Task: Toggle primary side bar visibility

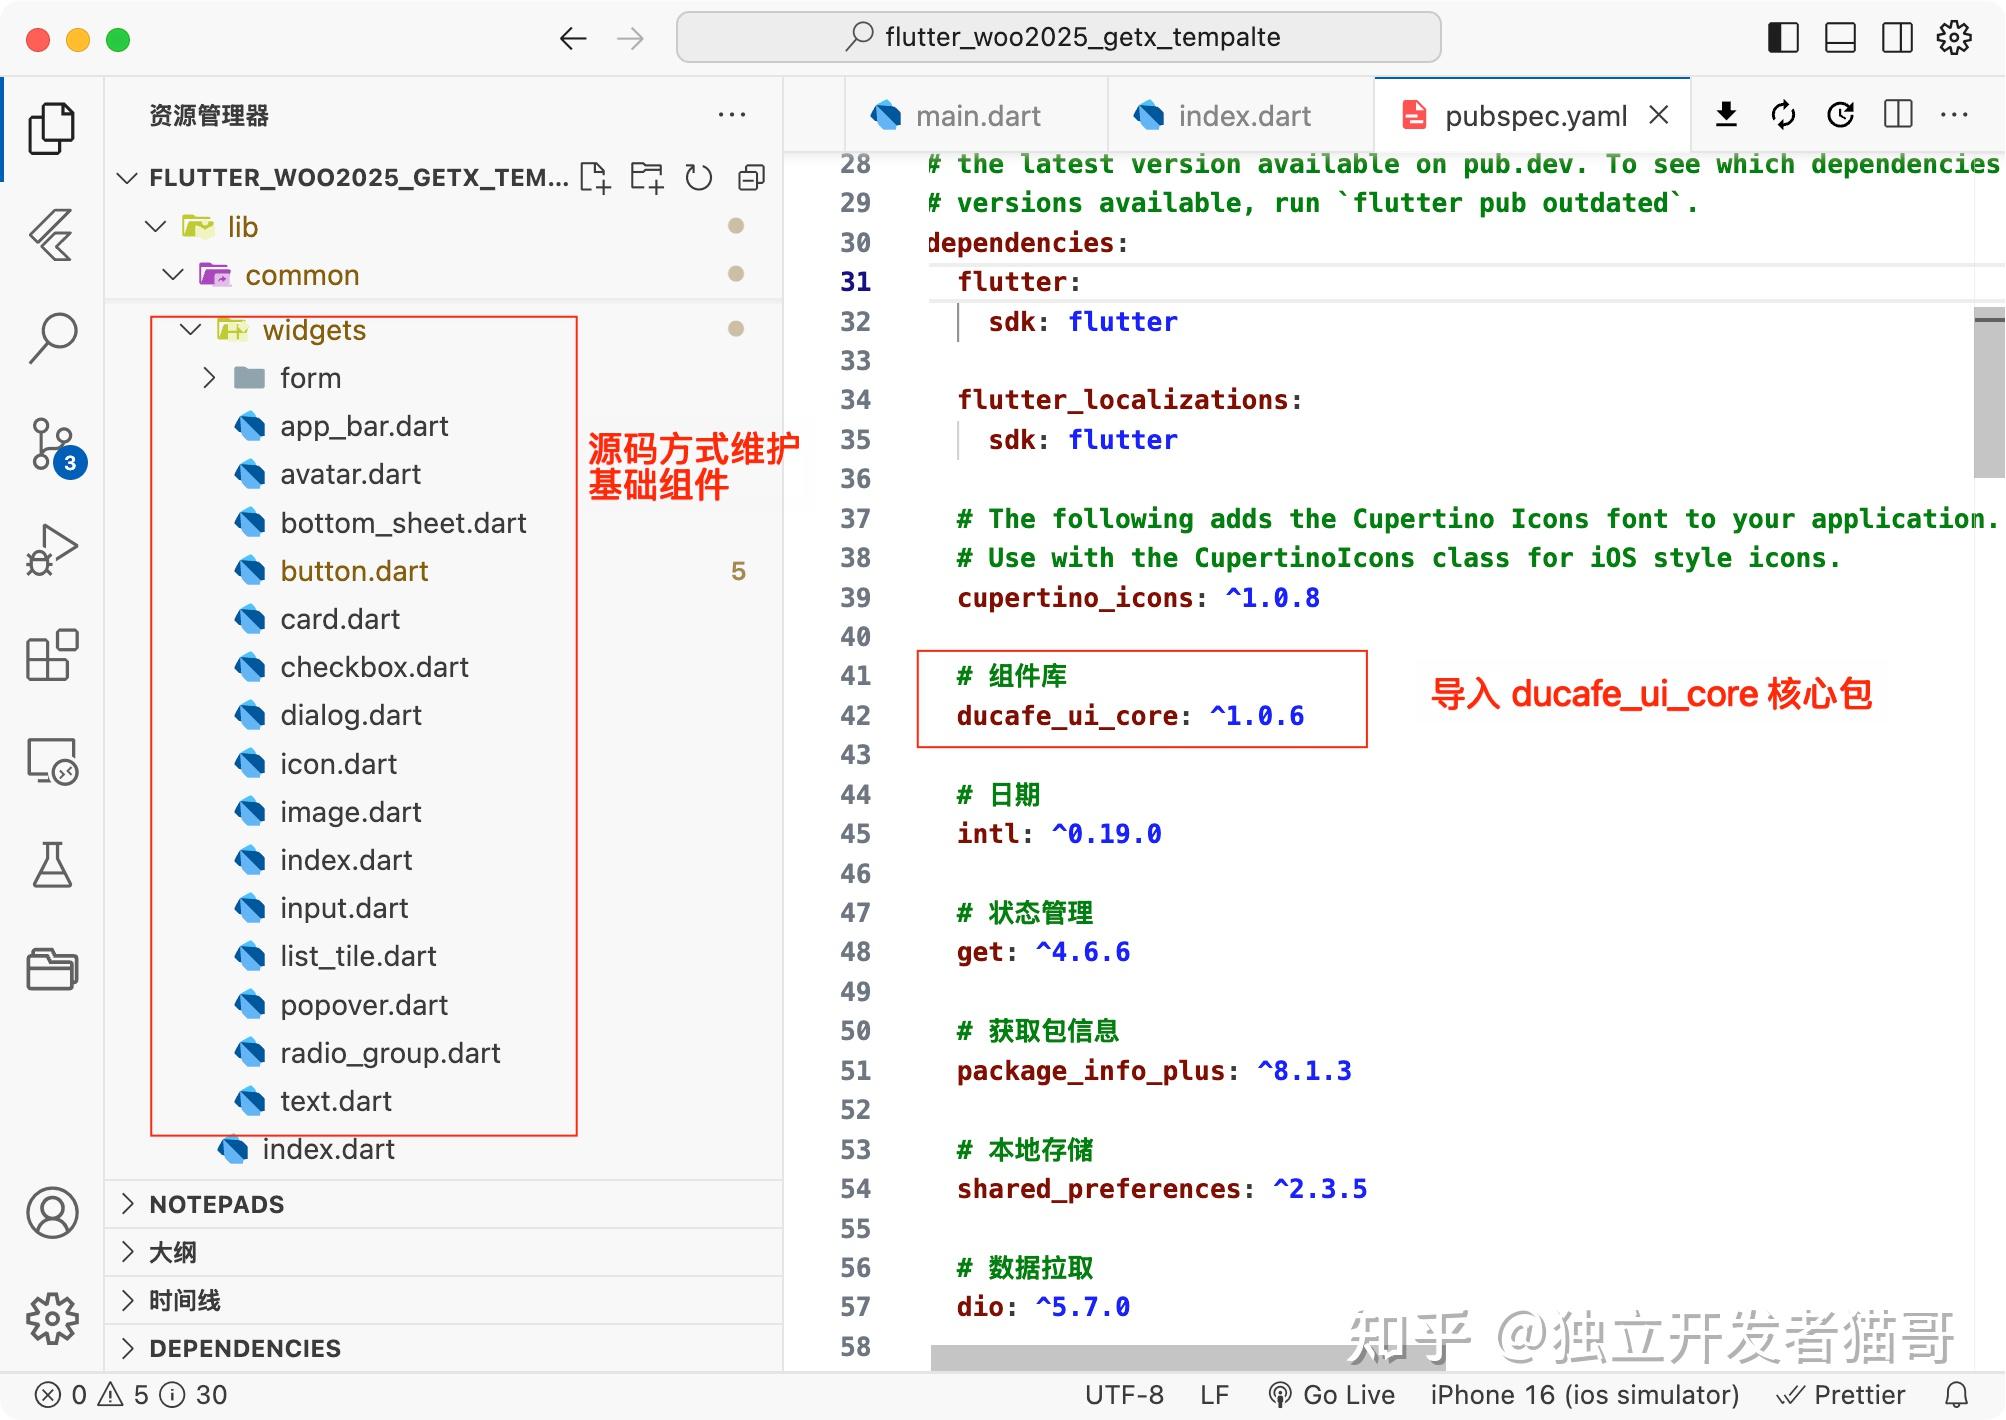Action: click(1783, 38)
